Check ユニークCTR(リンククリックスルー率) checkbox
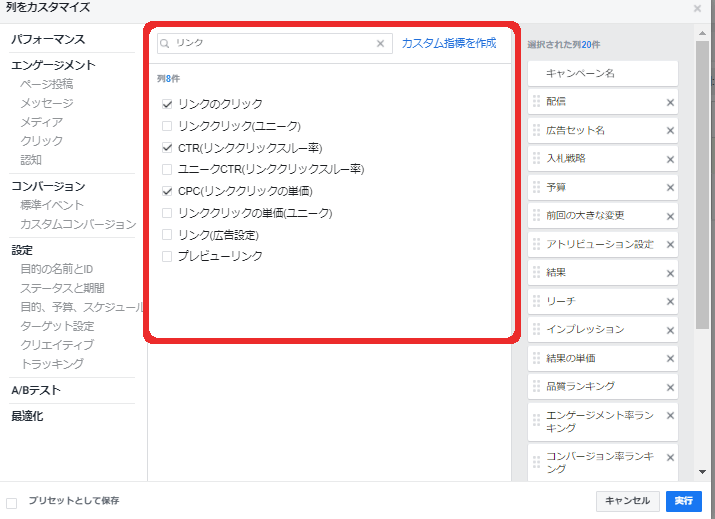This screenshot has height=519, width=715. coord(167,170)
